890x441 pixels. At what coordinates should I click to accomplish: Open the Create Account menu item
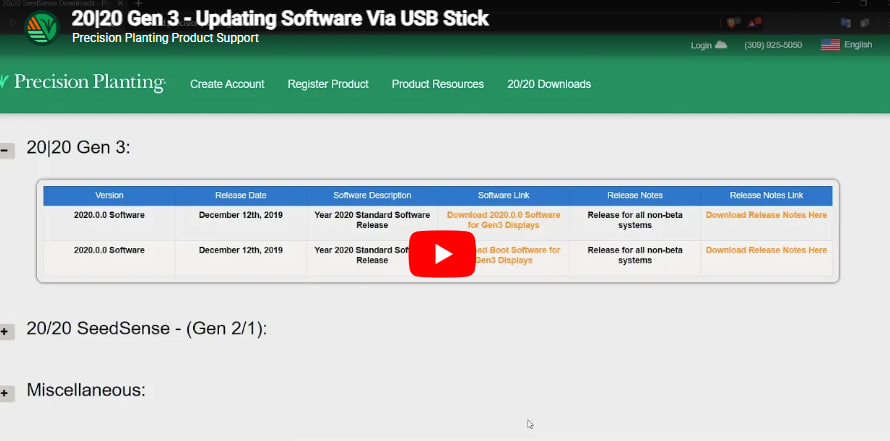[x=227, y=84]
